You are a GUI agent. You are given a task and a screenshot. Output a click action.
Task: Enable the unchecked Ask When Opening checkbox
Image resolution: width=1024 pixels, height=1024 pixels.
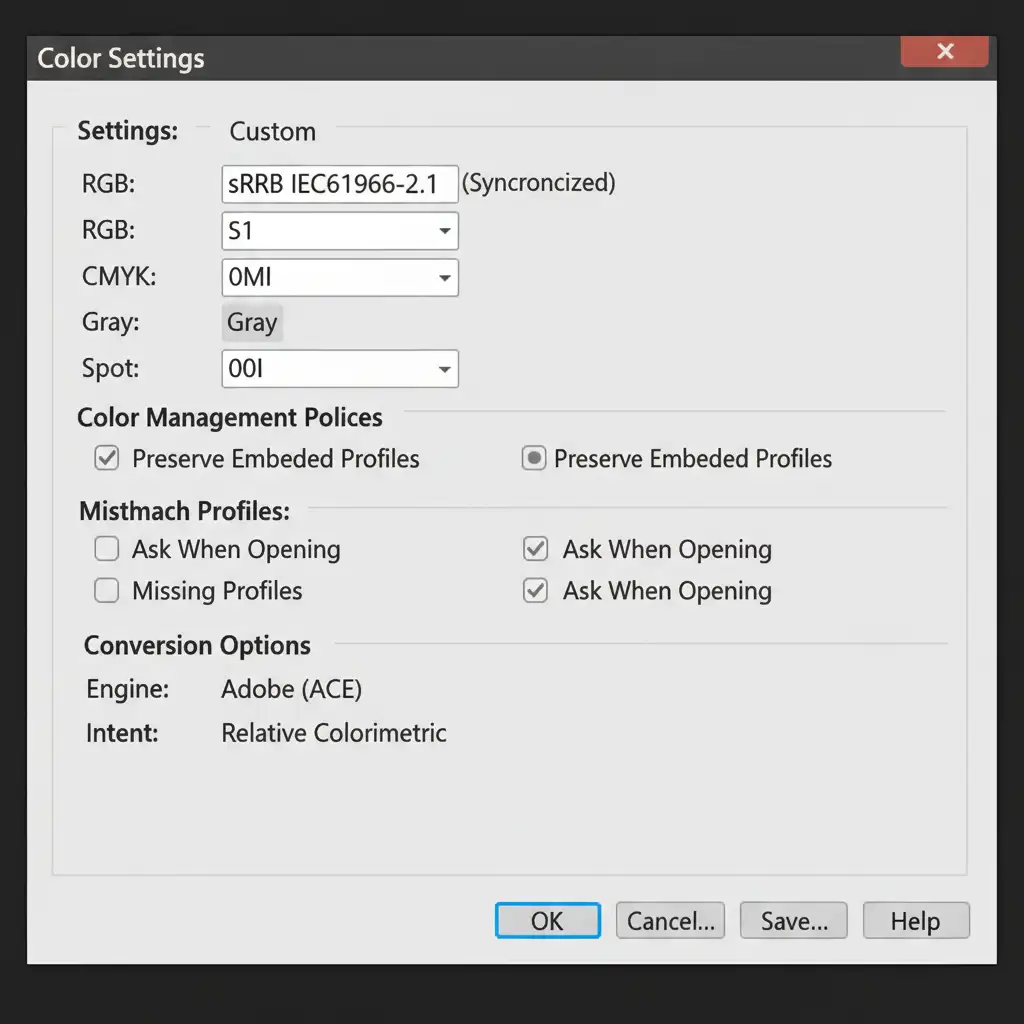pyautogui.click(x=106, y=549)
